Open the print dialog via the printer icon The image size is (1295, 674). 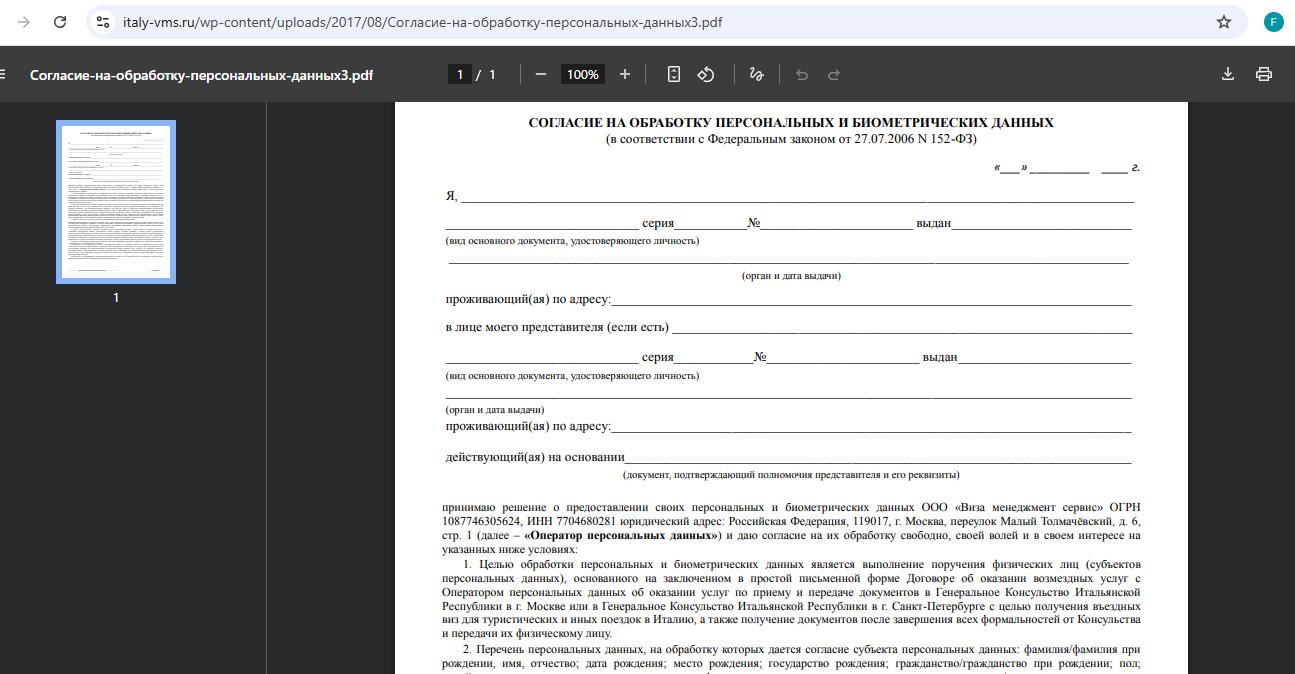(1263, 73)
